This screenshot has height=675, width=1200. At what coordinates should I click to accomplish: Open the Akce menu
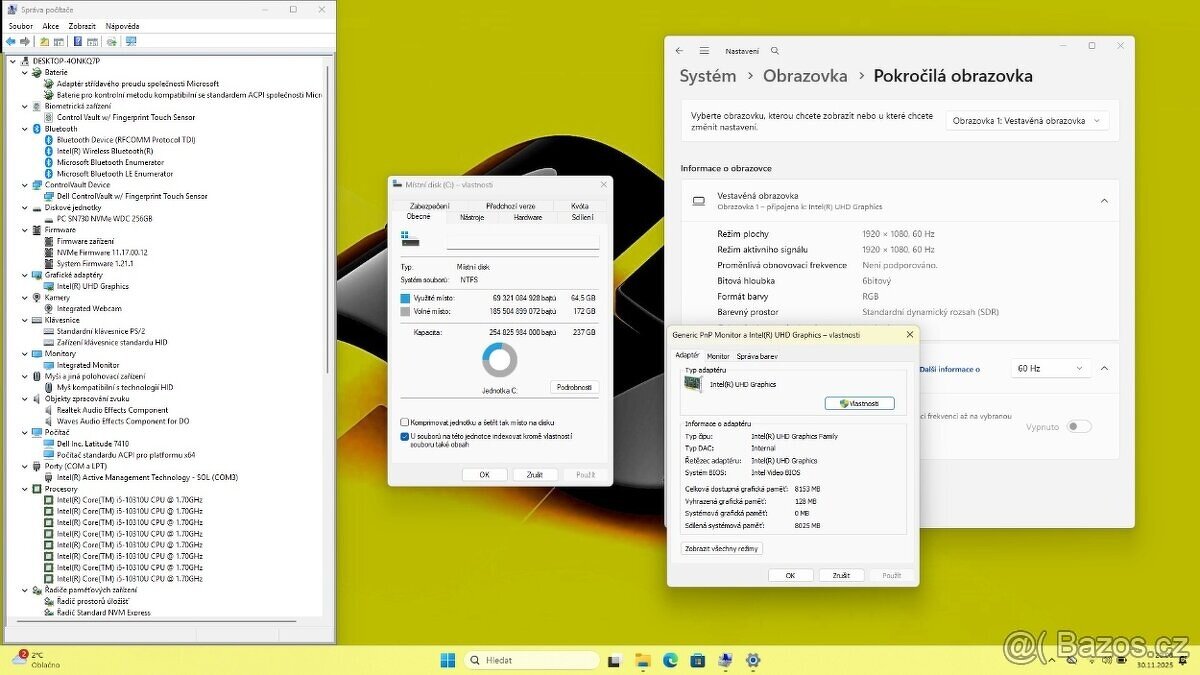(50, 25)
